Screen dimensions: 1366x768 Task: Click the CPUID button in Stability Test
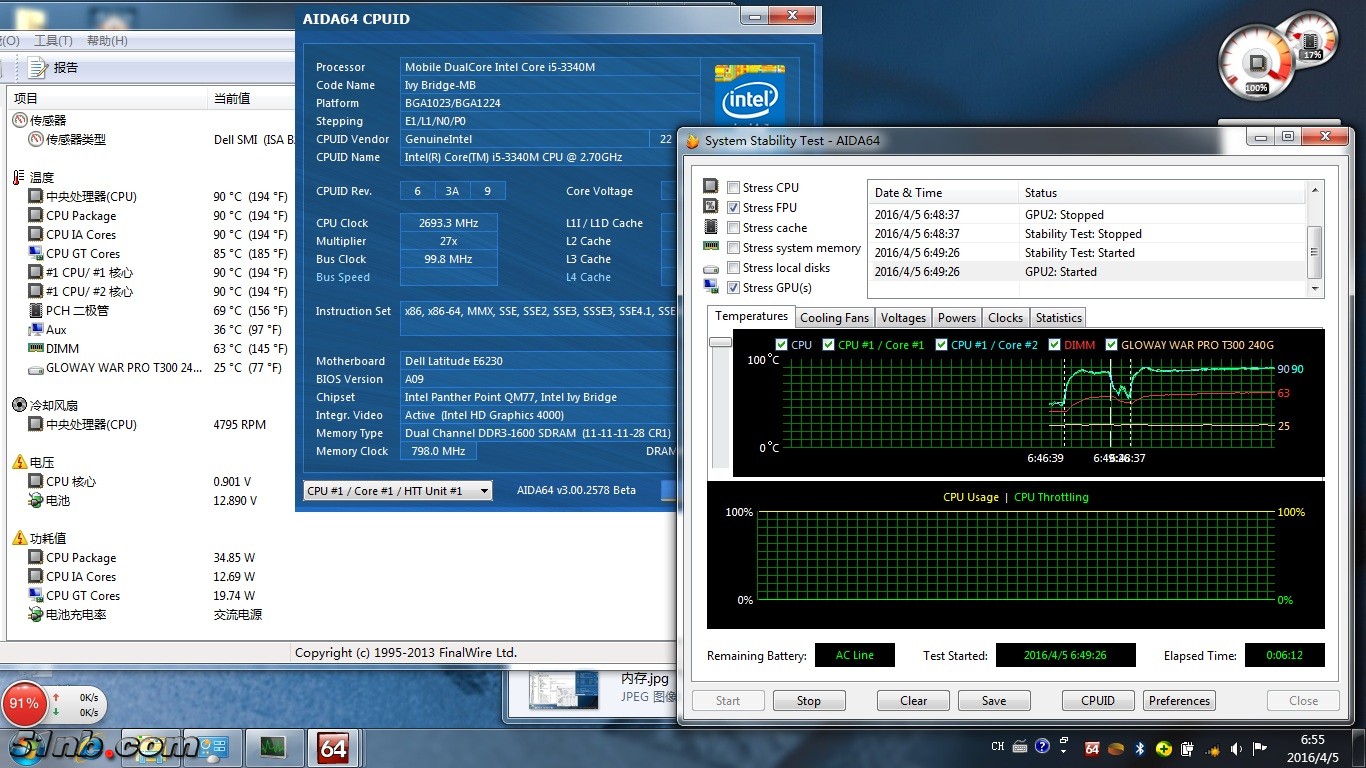1098,701
